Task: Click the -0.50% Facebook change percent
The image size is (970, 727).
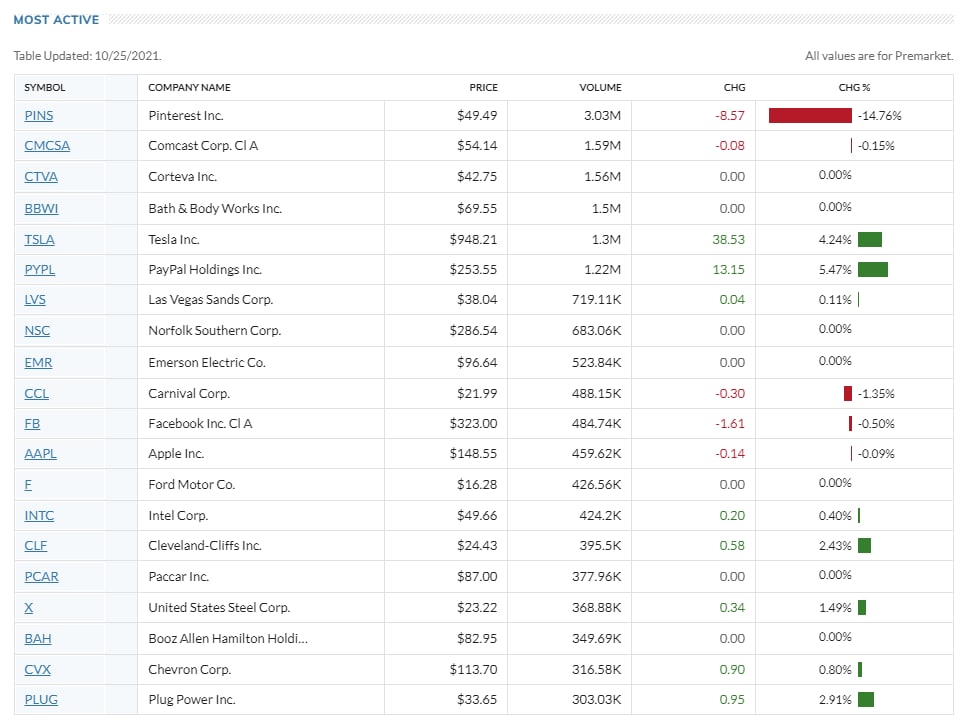Action: [x=876, y=424]
